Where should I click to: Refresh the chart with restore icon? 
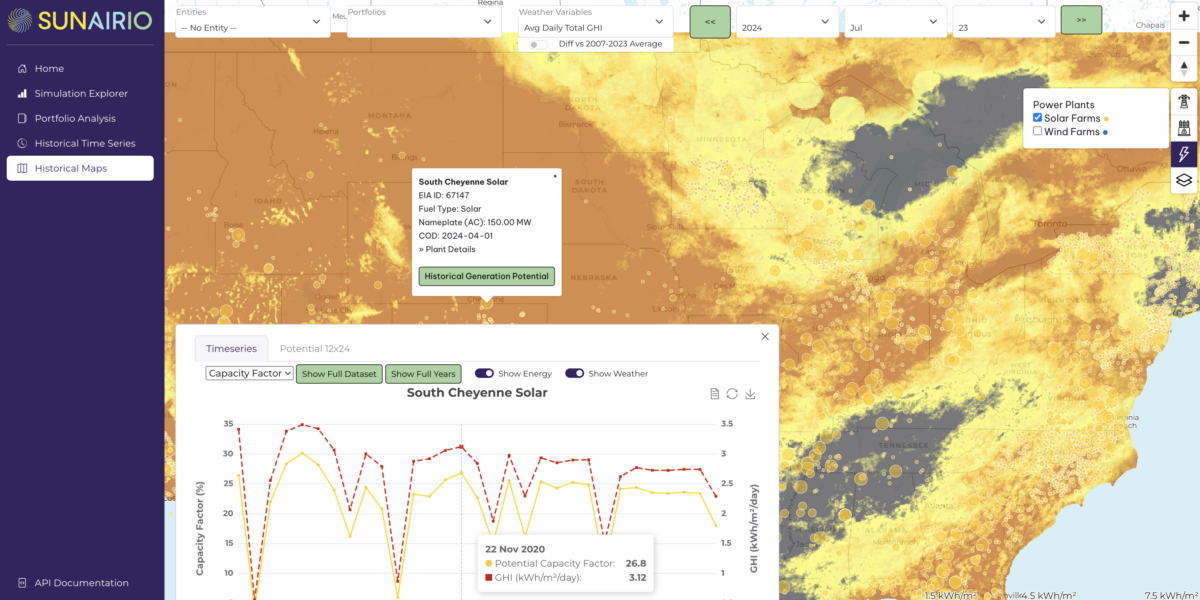pyautogui.click(x=732, y=394)
